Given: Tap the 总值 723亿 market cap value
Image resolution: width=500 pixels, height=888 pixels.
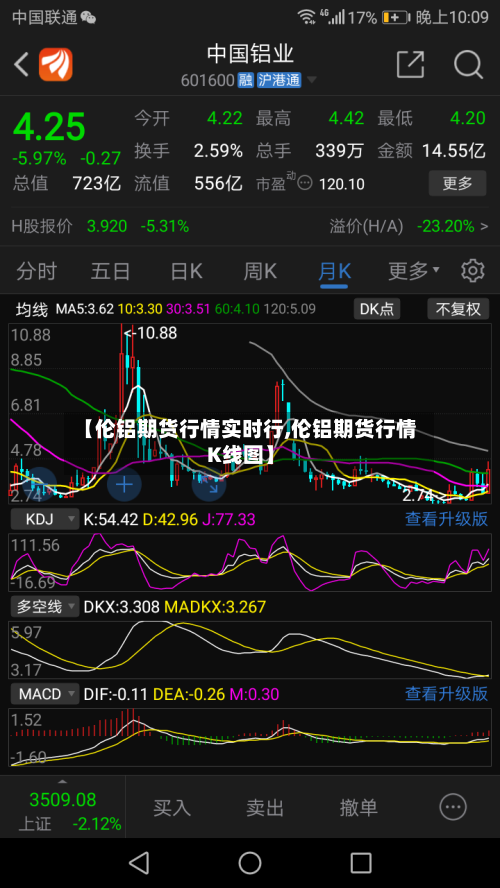Looking at the screenshot, I should point(96,183).
